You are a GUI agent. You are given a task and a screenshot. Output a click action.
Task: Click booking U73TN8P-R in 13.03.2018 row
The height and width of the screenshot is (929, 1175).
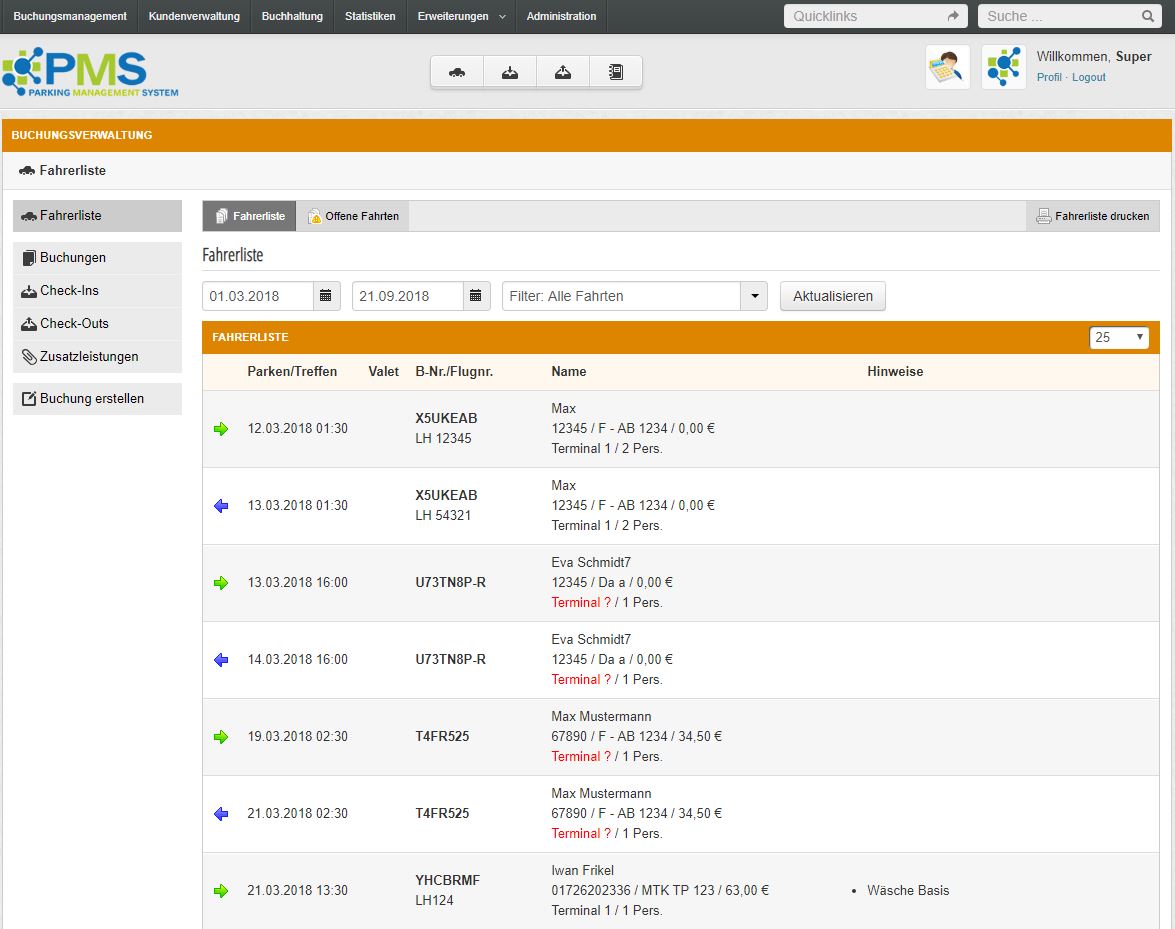(450, 582)
